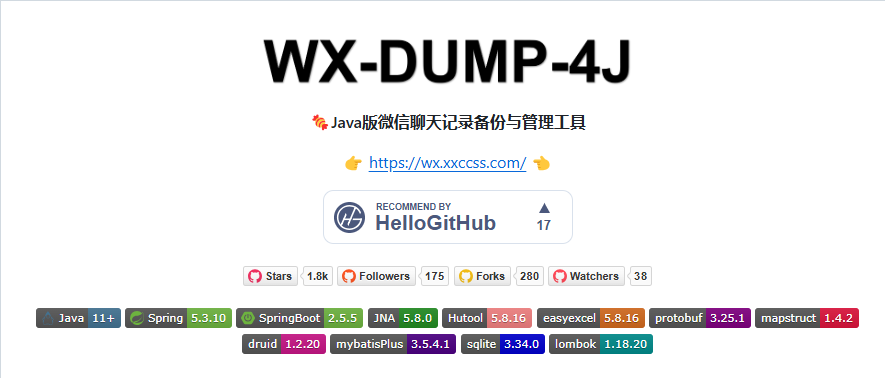Viewport: 885px width, 378px height.
Task: Click the GitHub Stars badge
Action: 270,276
